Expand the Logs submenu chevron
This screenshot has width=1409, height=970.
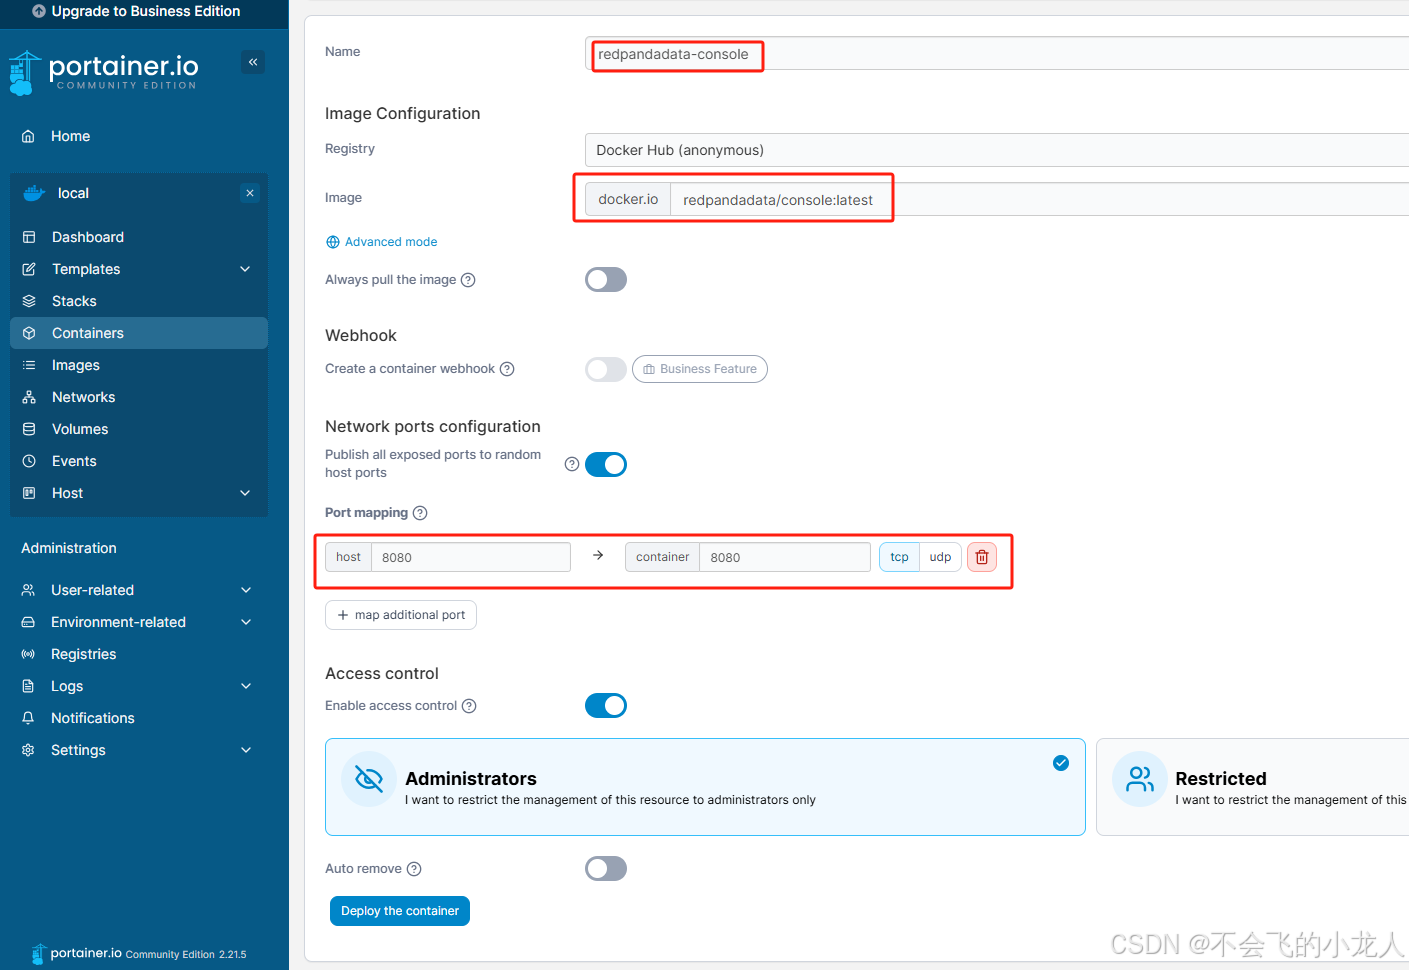(x=246, y=686)
